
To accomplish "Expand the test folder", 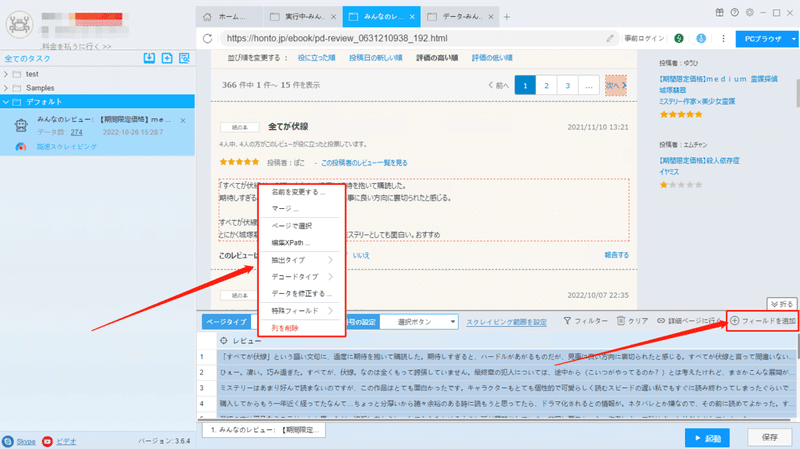I will [6, 74].
